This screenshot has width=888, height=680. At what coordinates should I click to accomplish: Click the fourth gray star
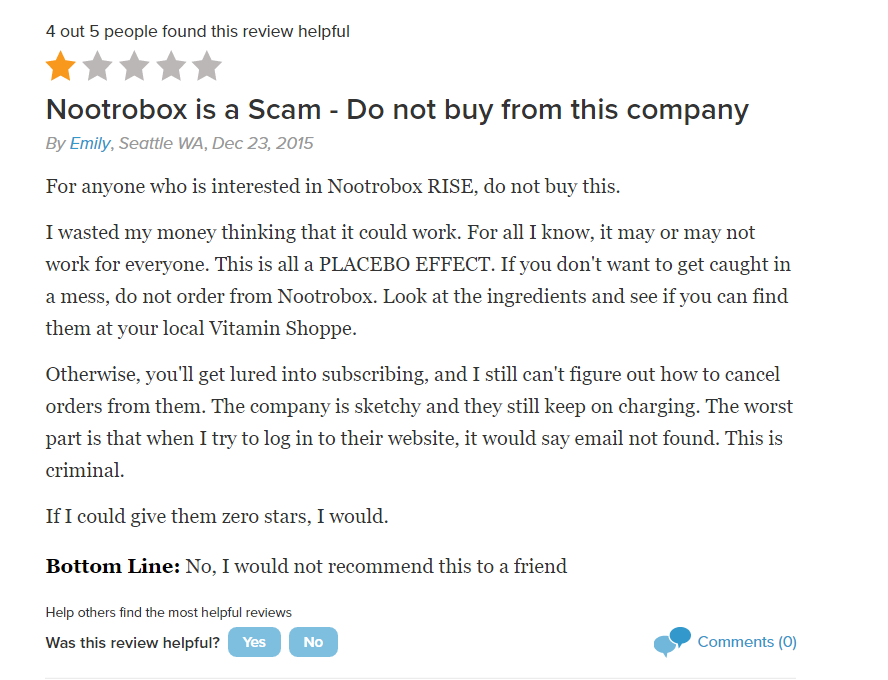click(x=170, y=67)
